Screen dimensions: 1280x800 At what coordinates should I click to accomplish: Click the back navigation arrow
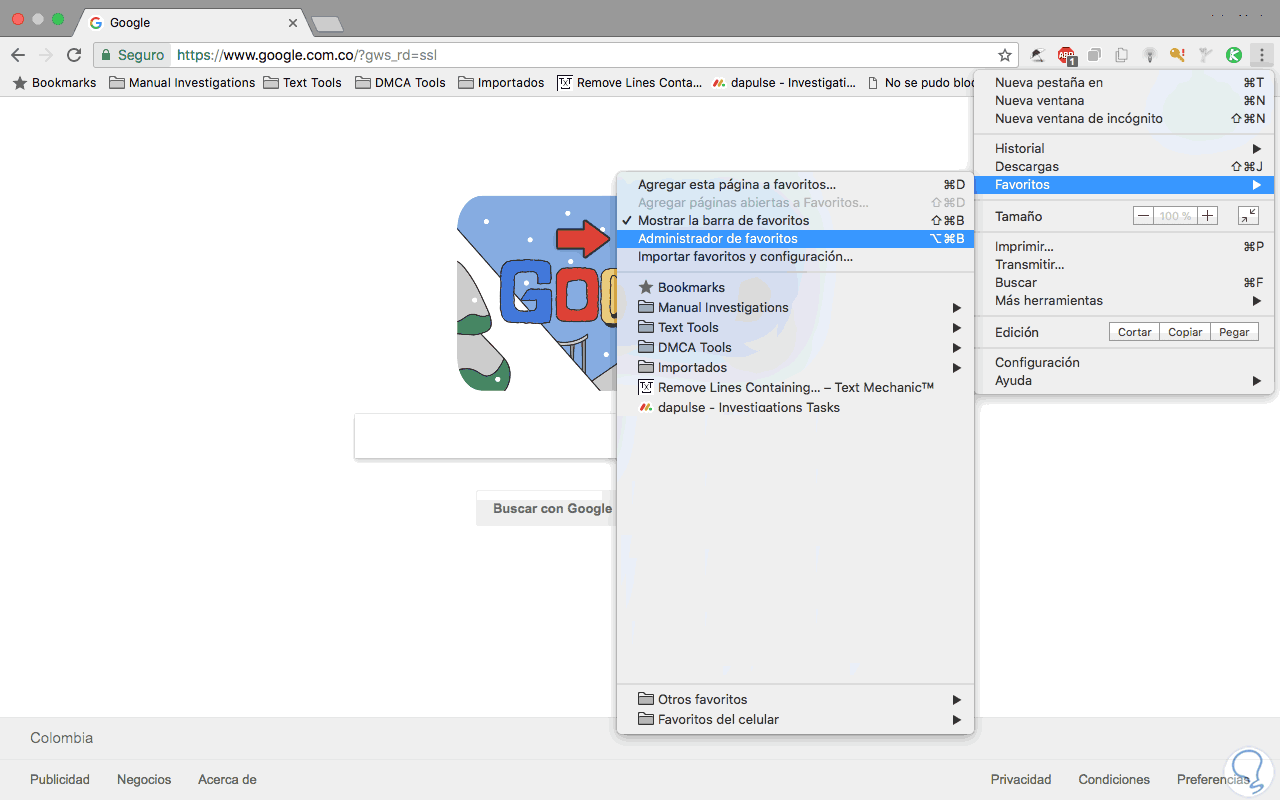(18, 55)
